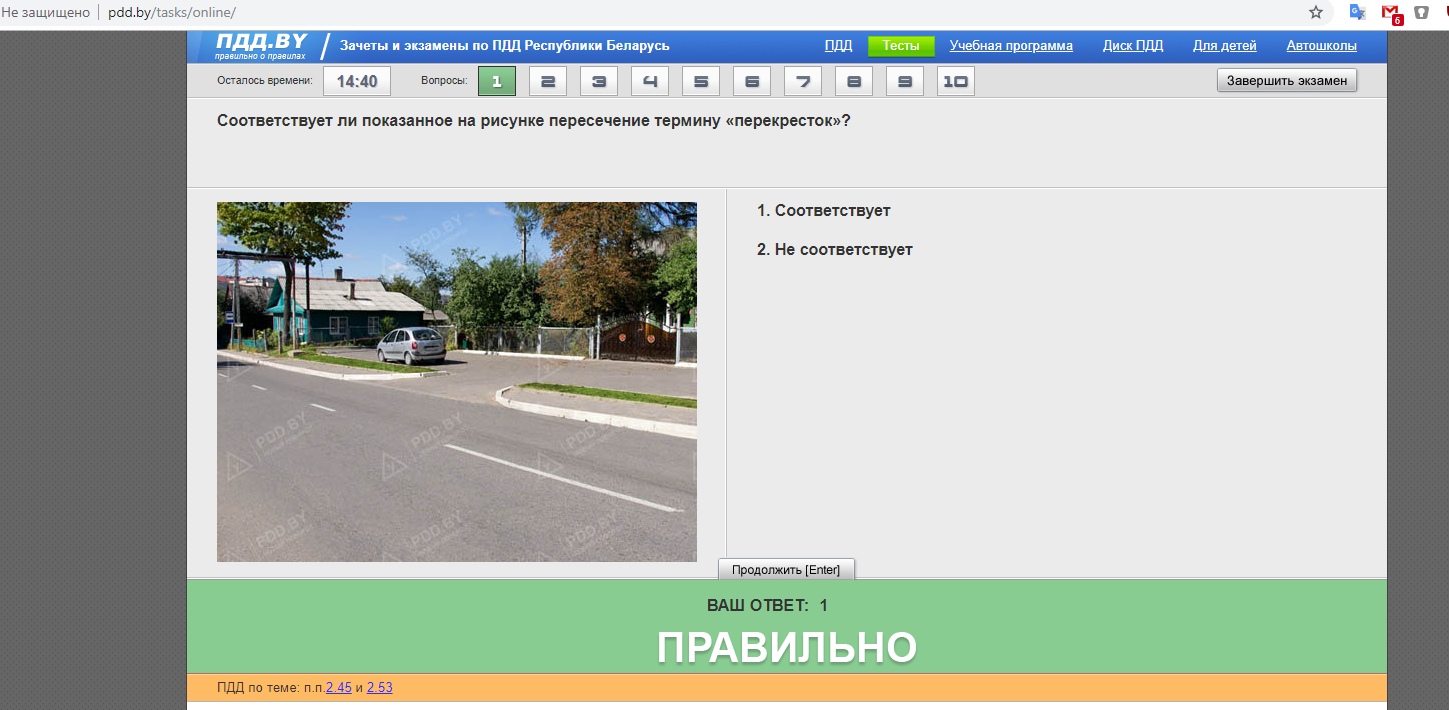Click the Завершить экзамен button
Image resolution: width=1449 pixels, height=710 pixels.
point(1286,81)
